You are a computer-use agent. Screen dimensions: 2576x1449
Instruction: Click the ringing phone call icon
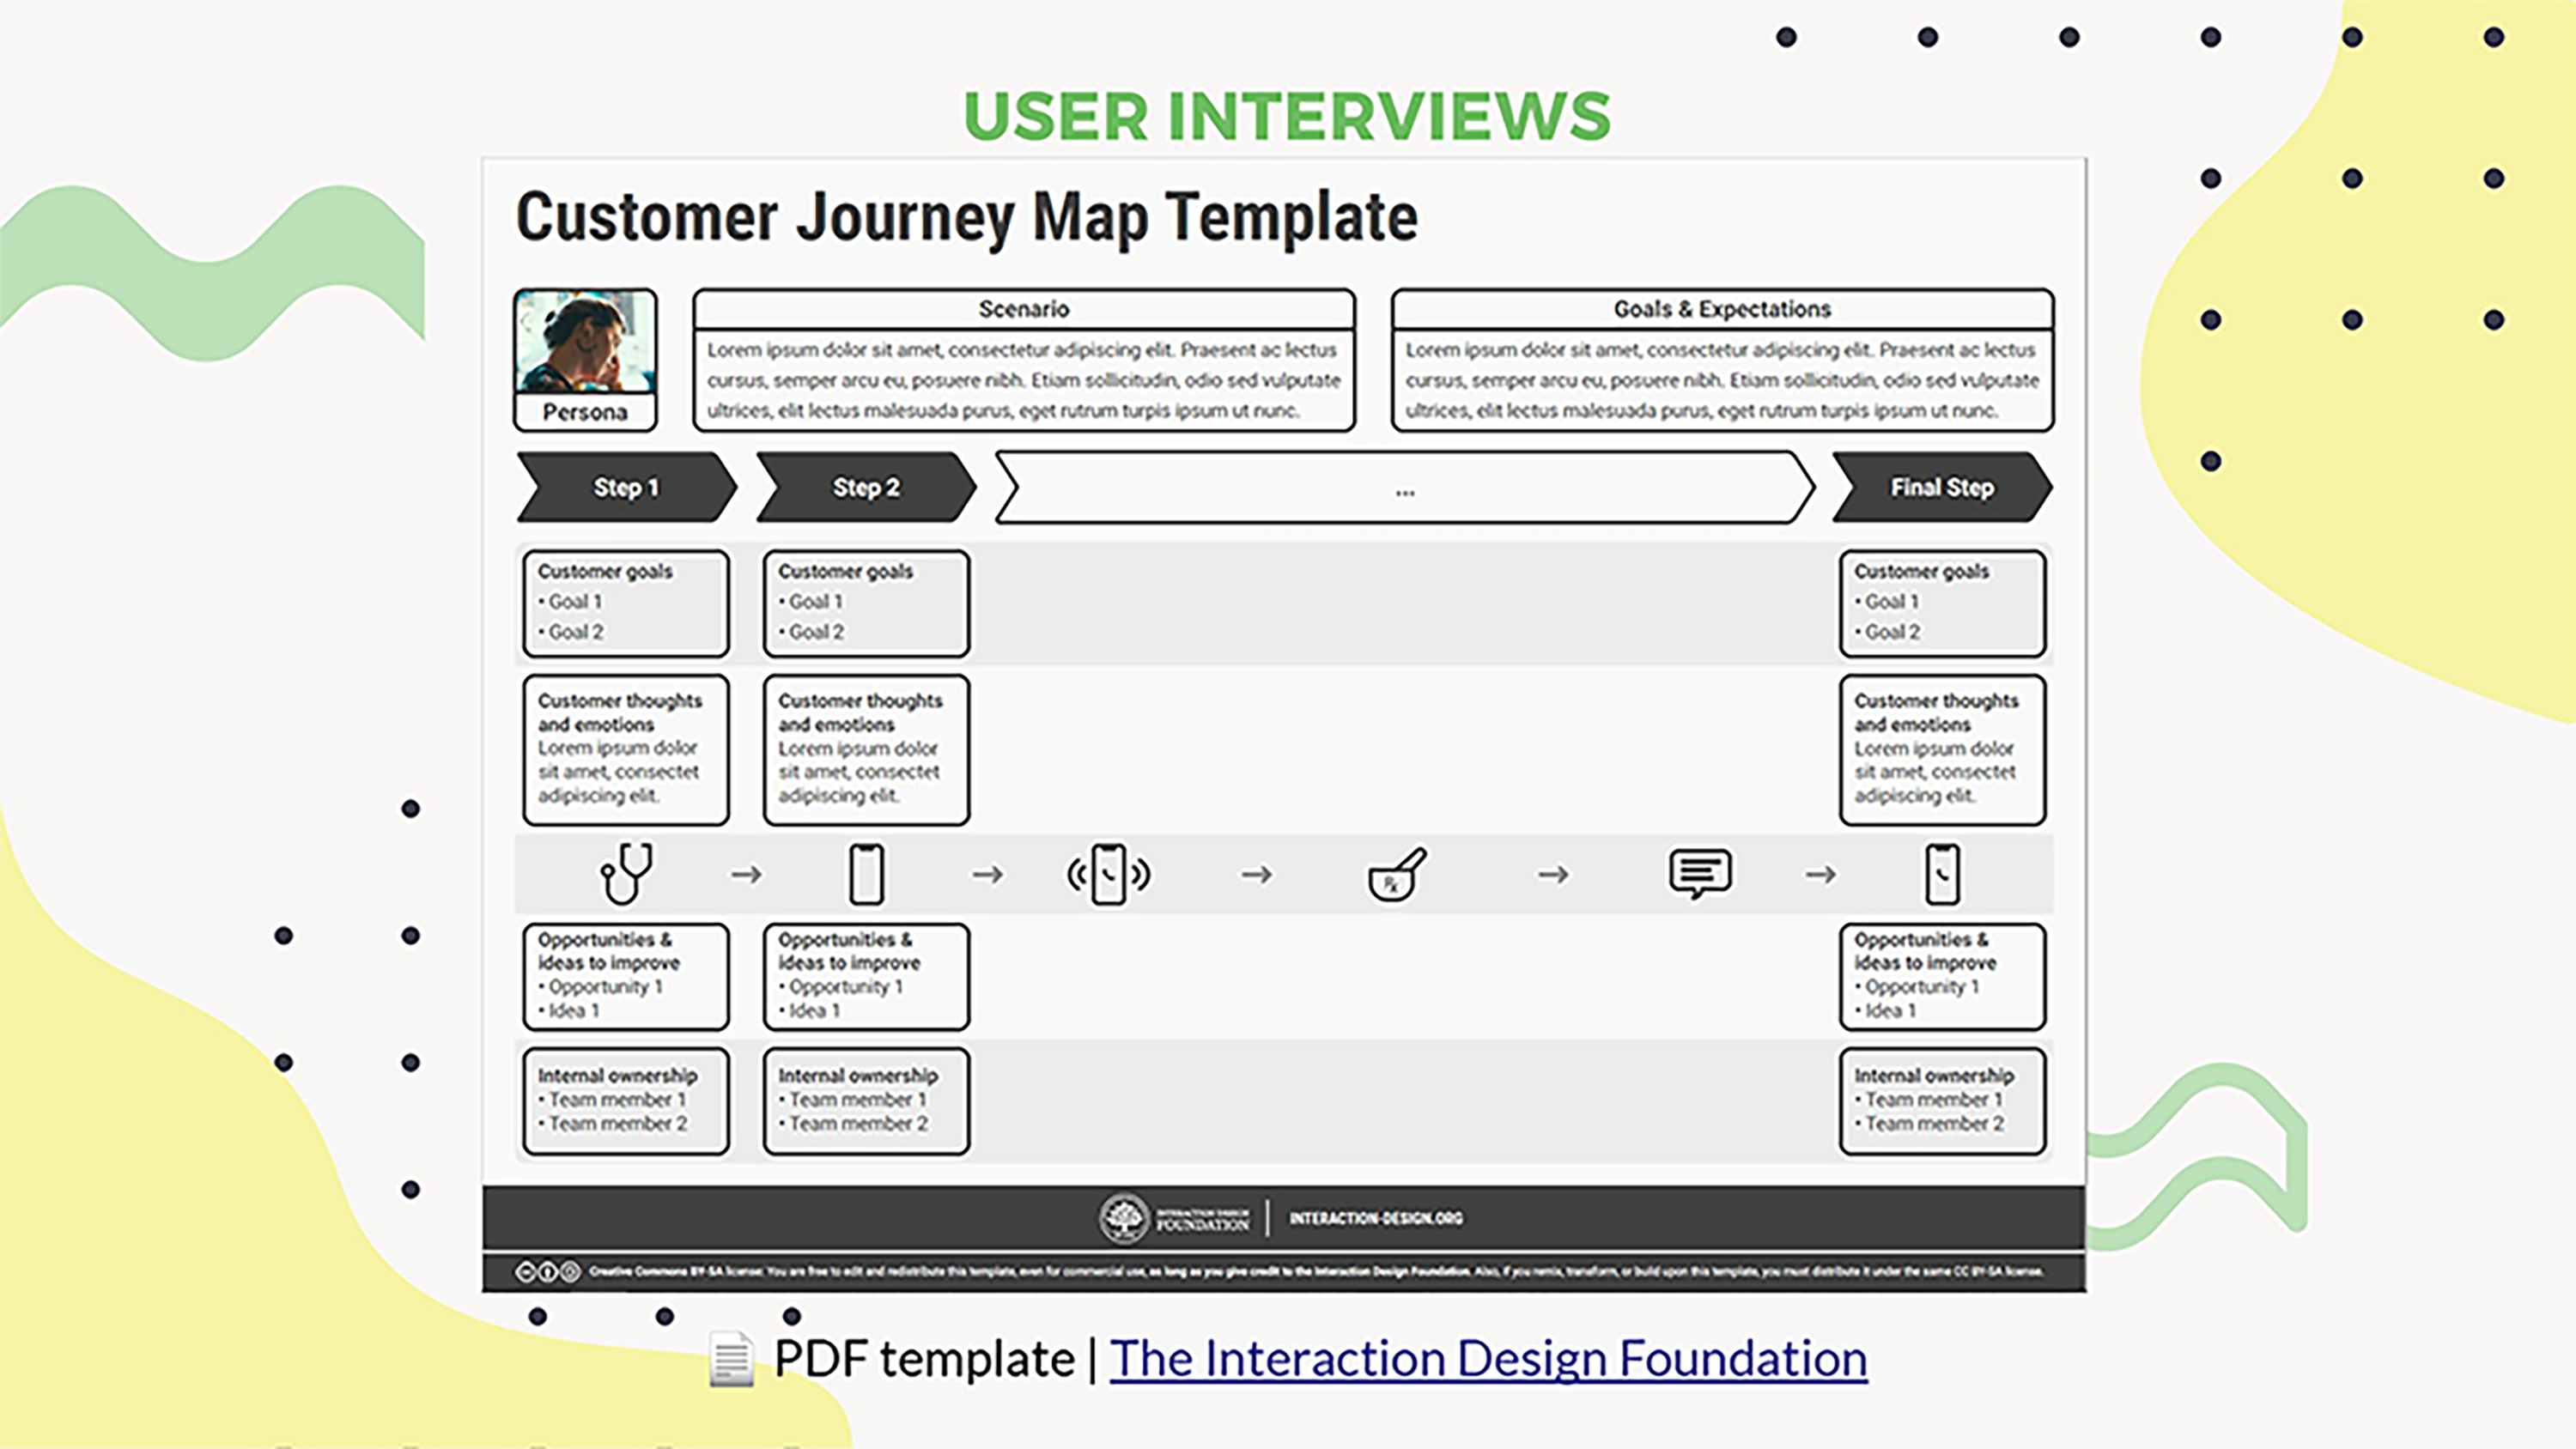point(1108,874)
